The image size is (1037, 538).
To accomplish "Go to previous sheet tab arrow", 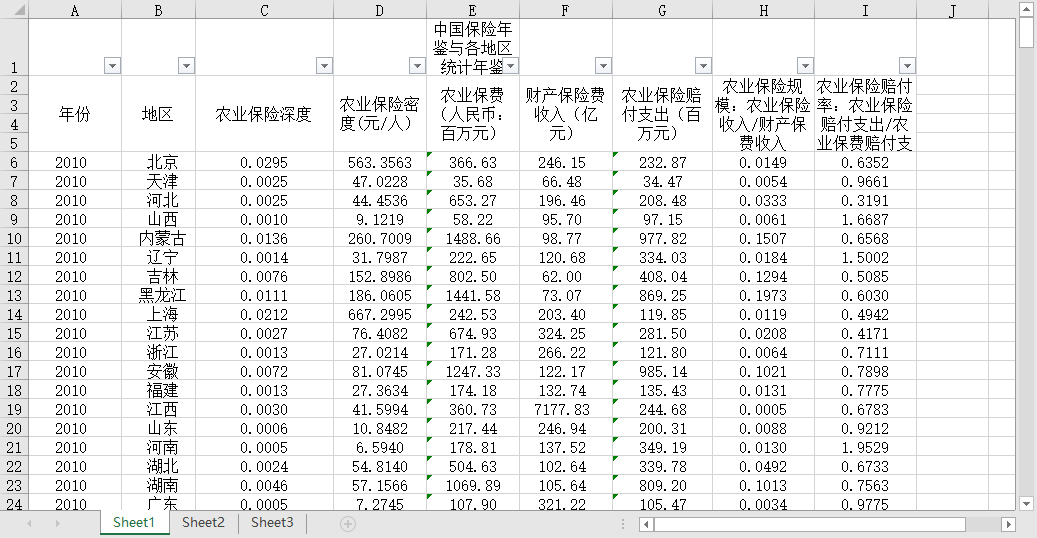I will (x=29, y=523).
